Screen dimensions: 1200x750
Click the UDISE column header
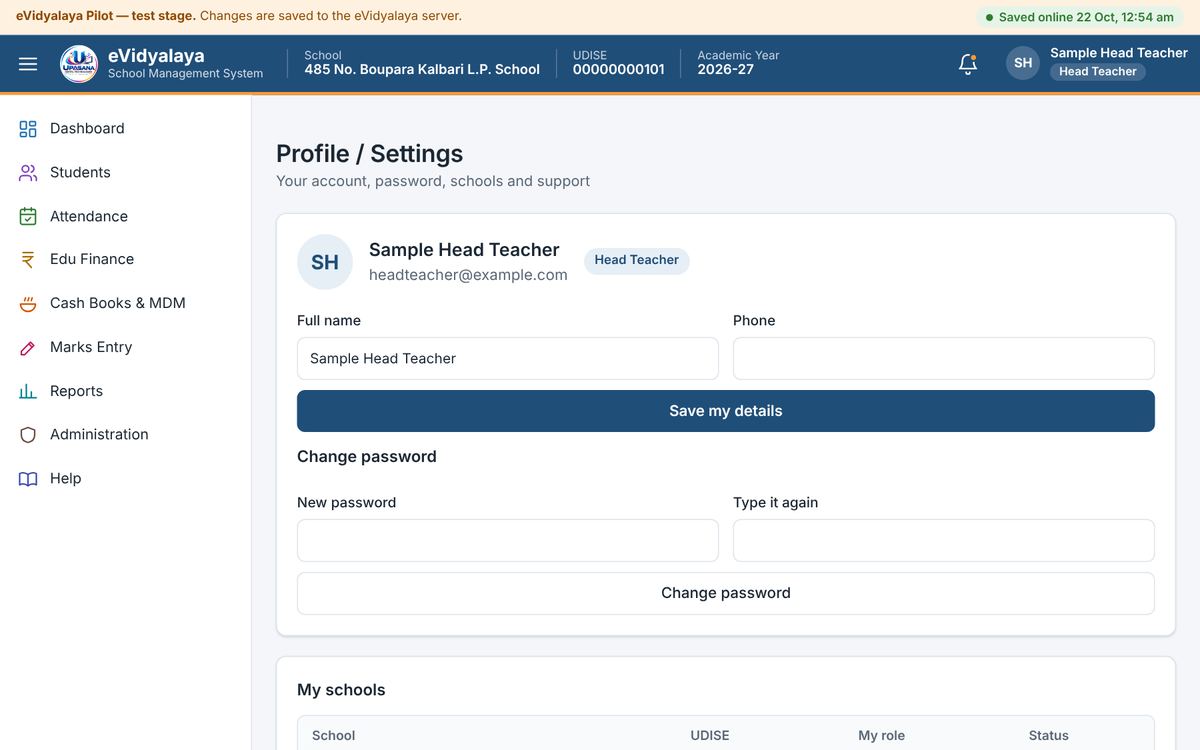coord(710,735)
